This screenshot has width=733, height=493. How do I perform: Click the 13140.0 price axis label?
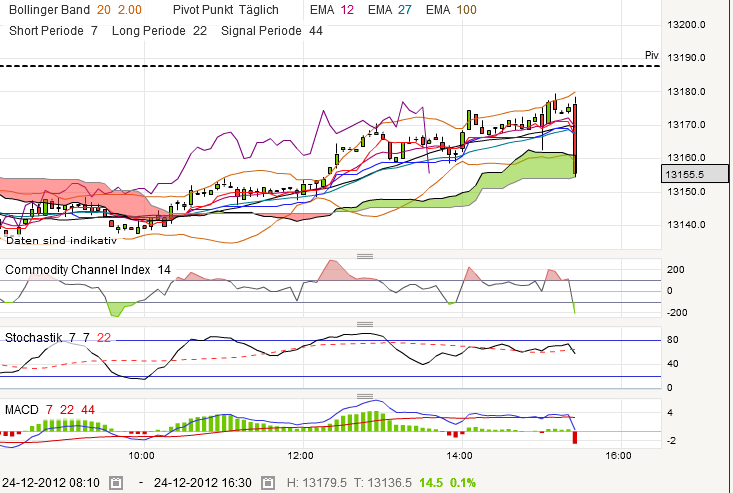point(686,225)
